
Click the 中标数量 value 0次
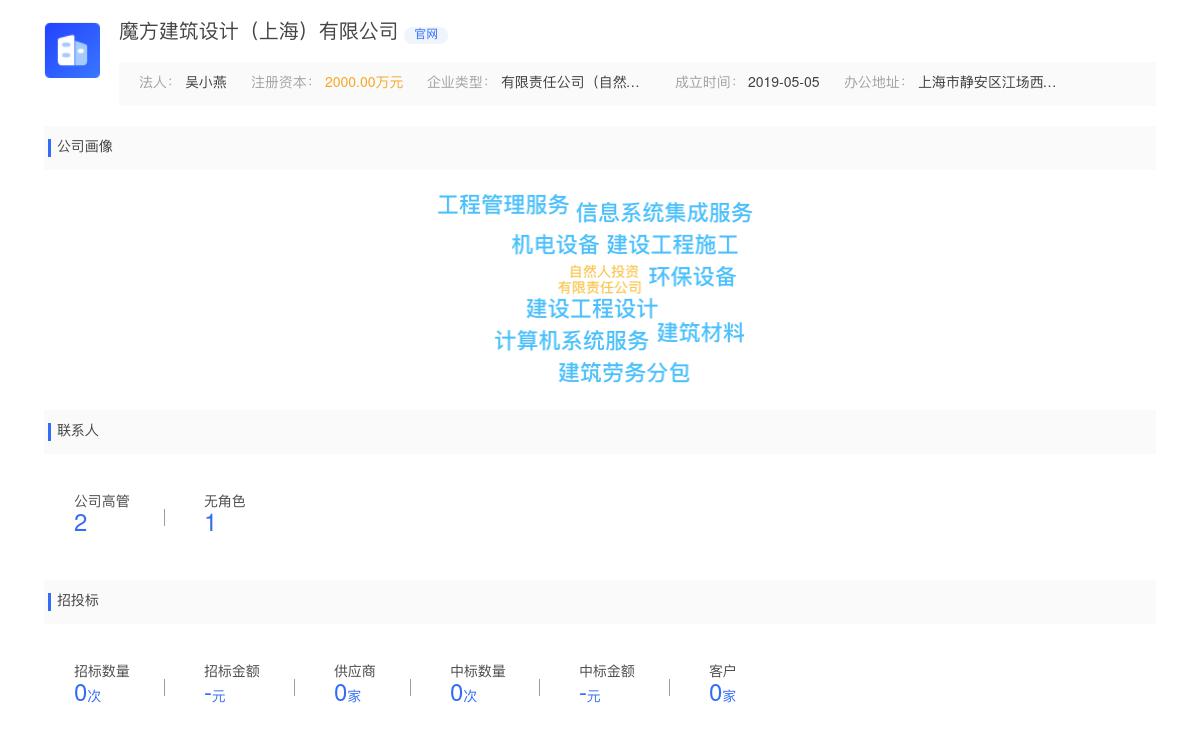464,694
